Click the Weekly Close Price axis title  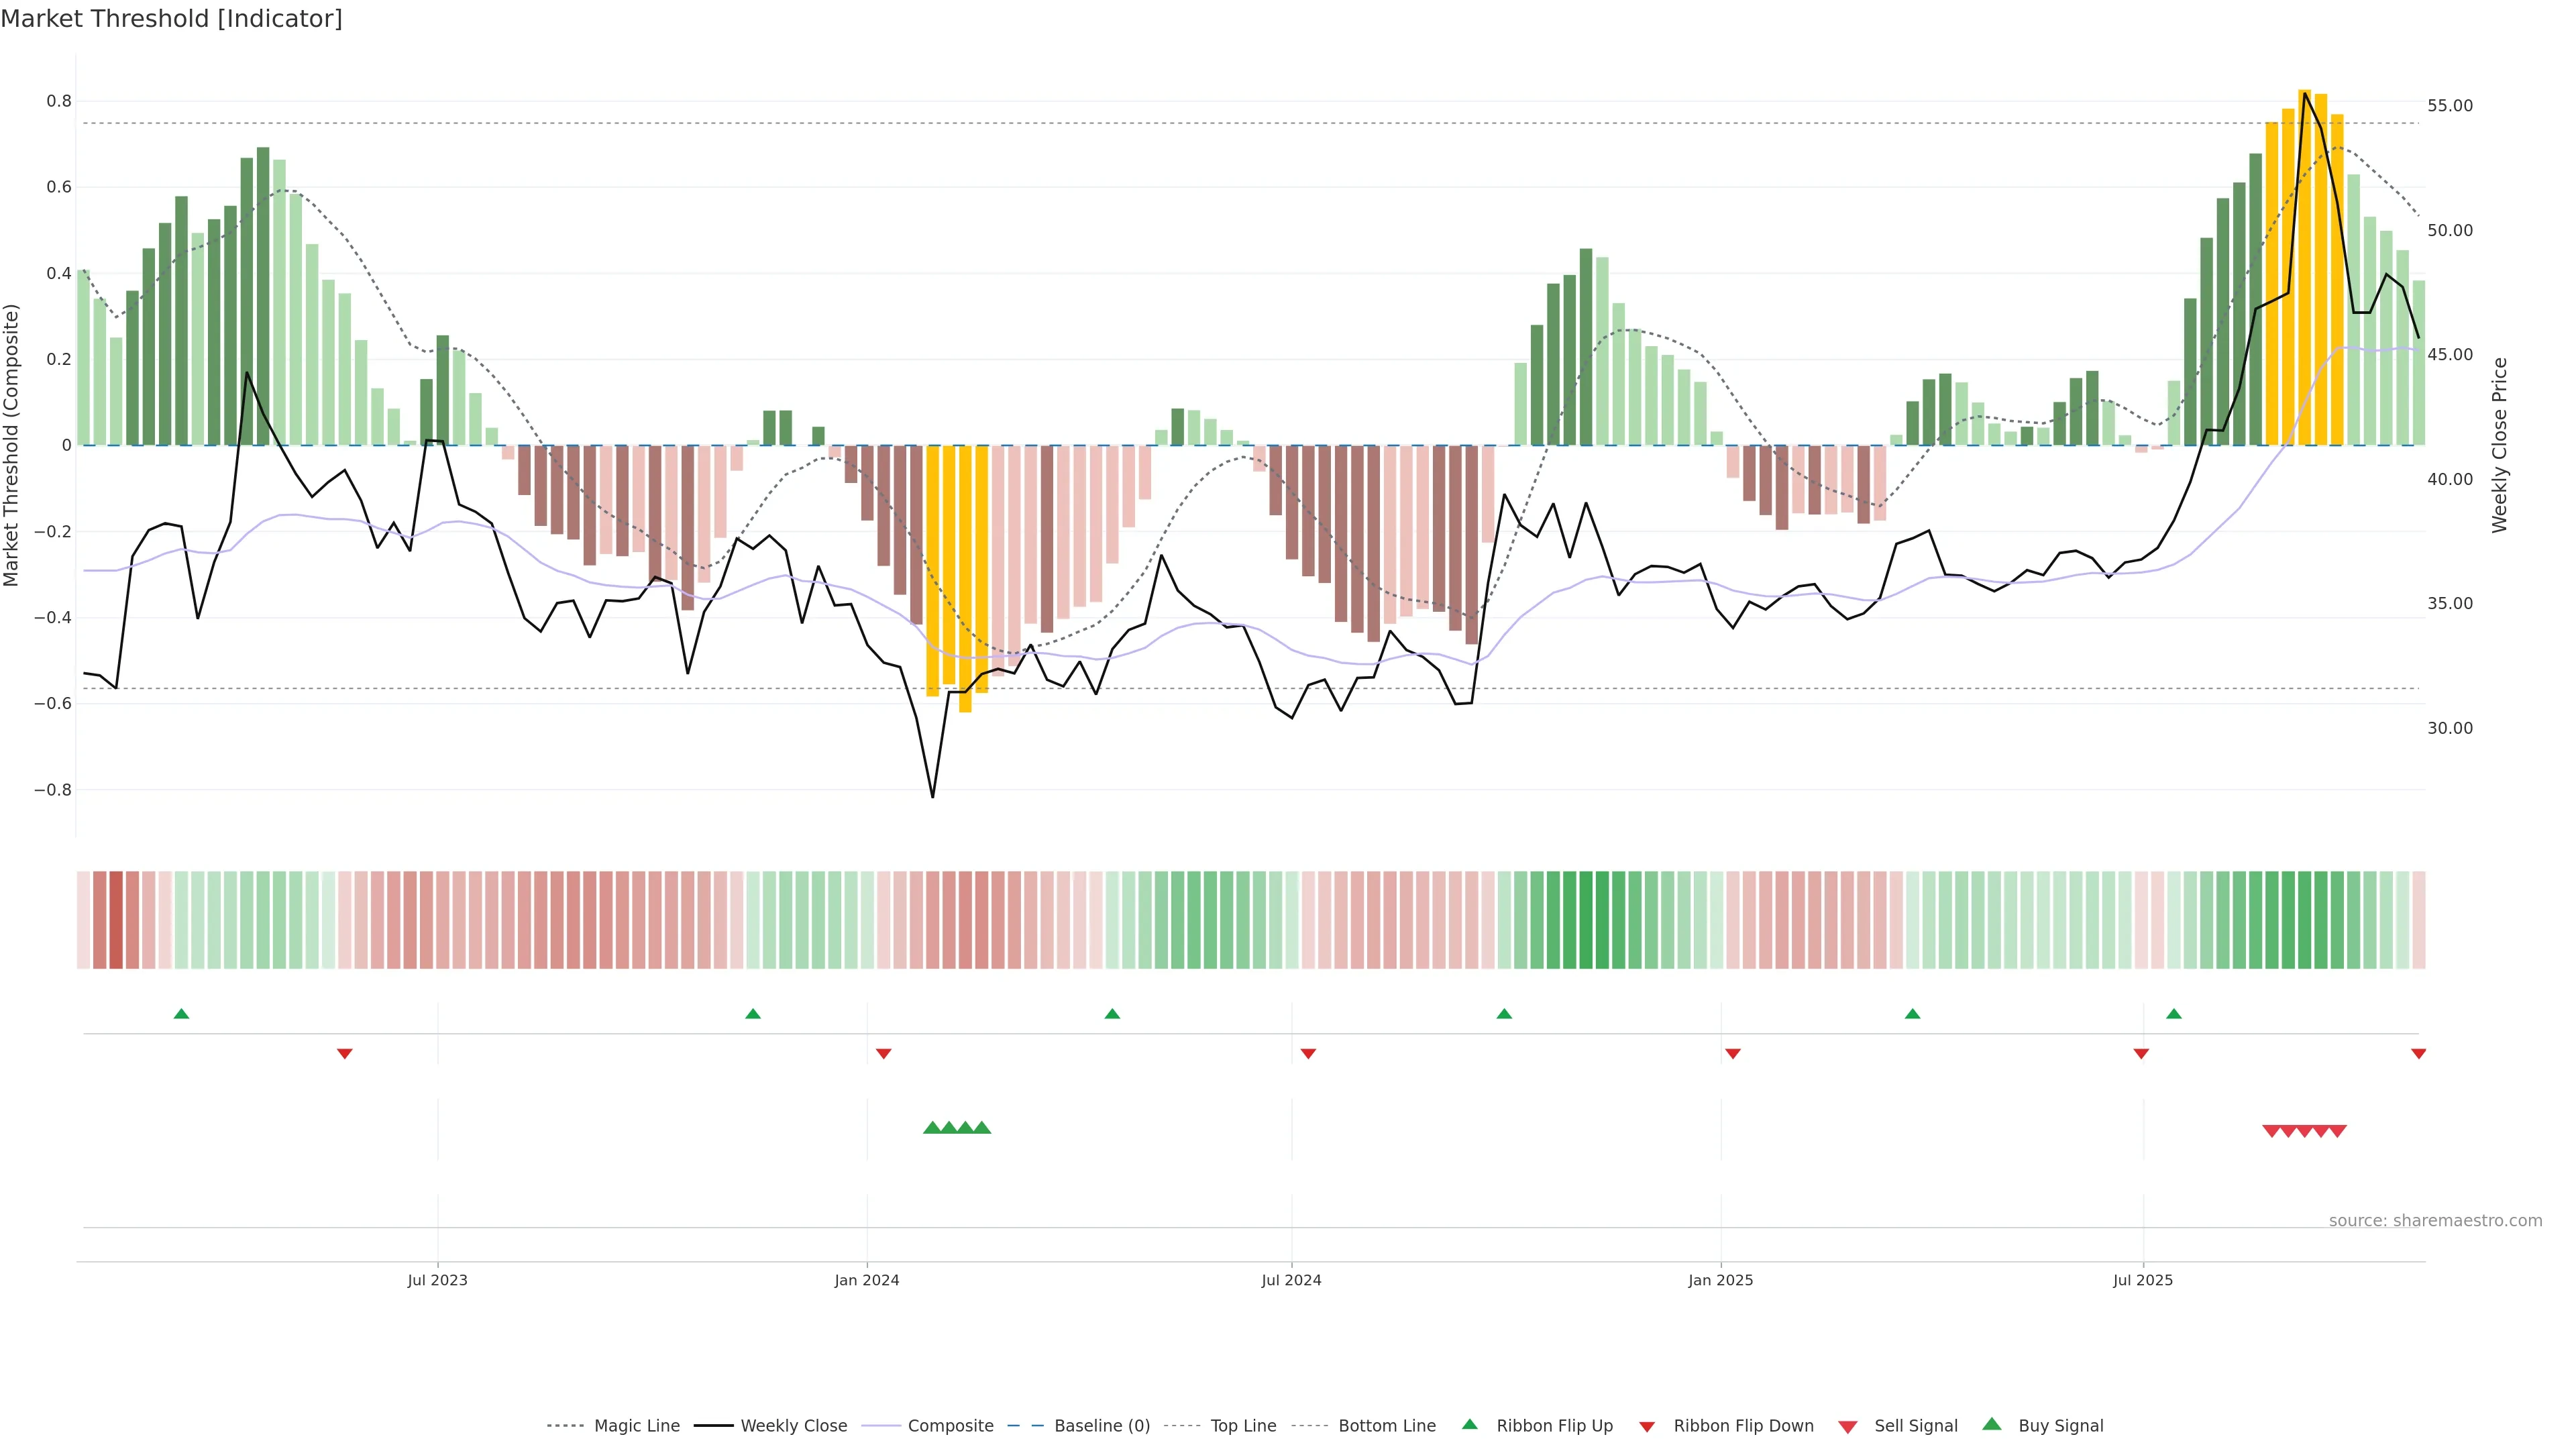(x=2500, y=445)
